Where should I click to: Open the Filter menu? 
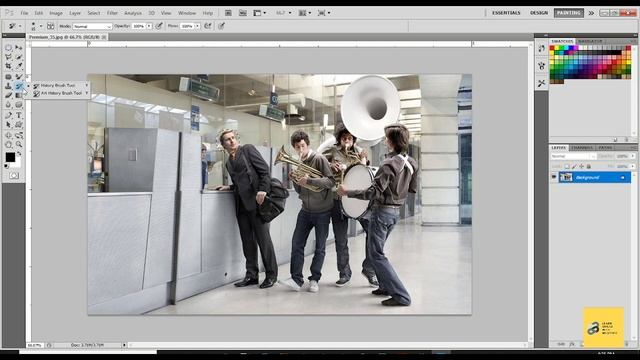click(x=112, y=13)
